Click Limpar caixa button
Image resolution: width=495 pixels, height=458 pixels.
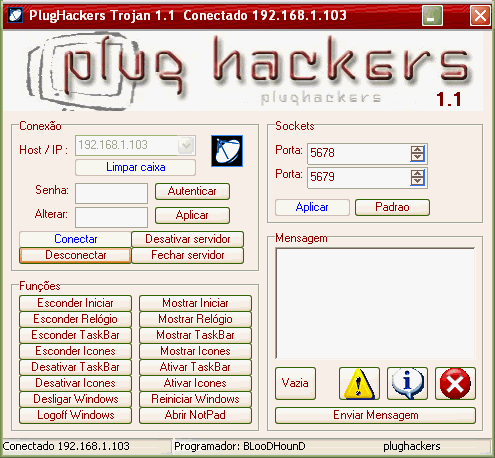[135, 167]
